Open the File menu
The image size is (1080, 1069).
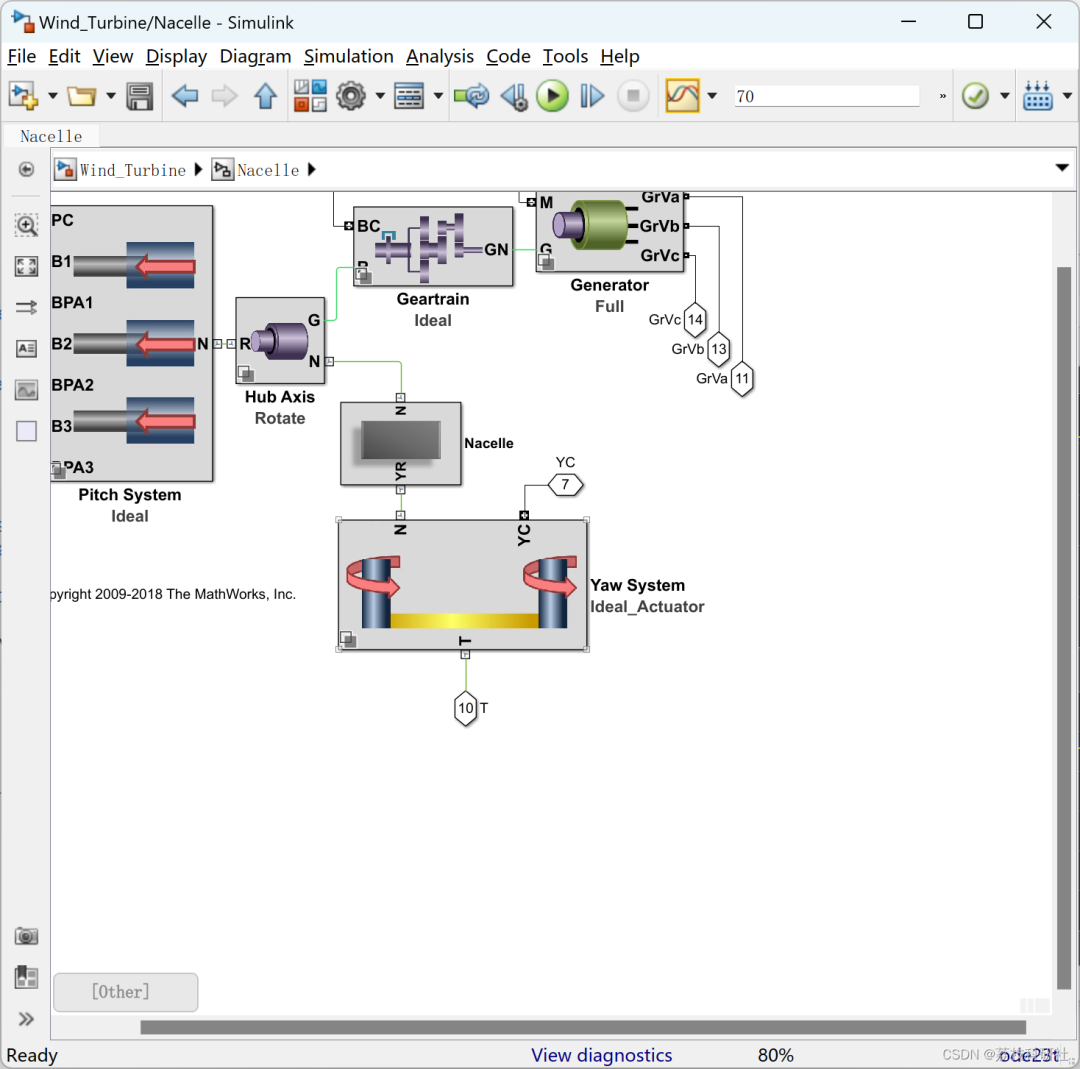pos(21,56)
